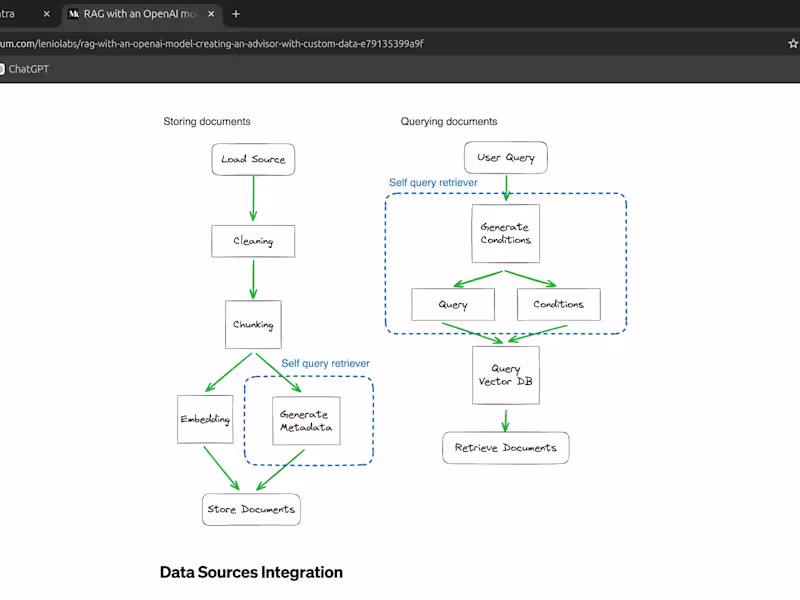This screenshot has height=600, width=800.
Task: Click the 'Generate Conditions' box
Action: (x=505, y=232)
